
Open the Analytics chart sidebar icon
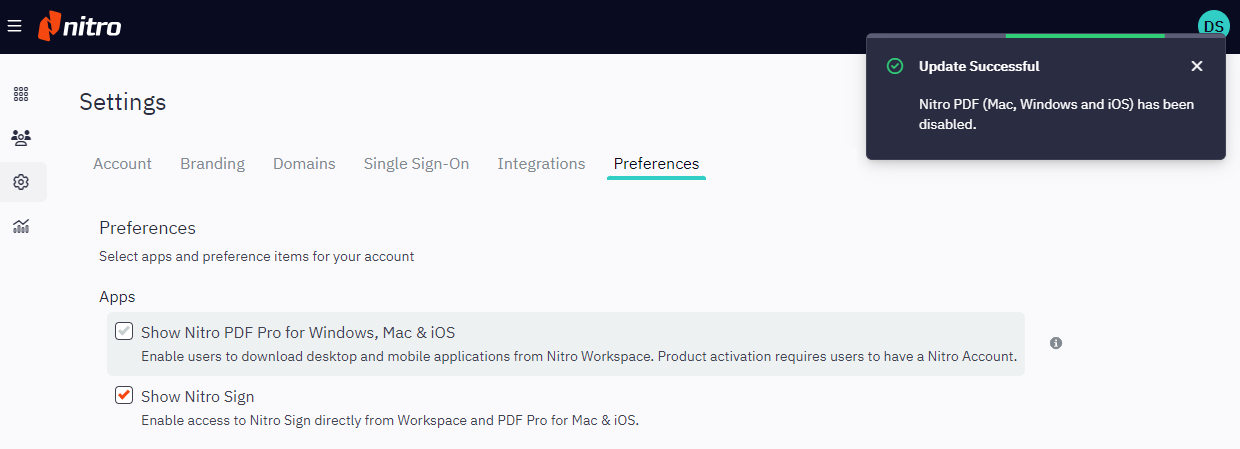(x=21, y=226)
